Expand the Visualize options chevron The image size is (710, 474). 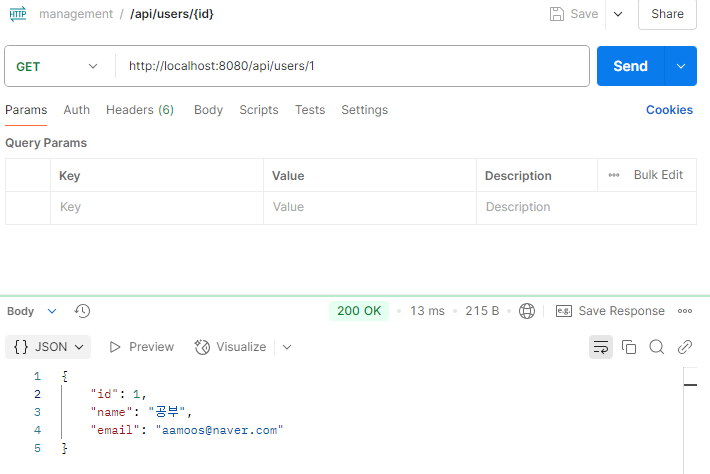pos(287,347)
